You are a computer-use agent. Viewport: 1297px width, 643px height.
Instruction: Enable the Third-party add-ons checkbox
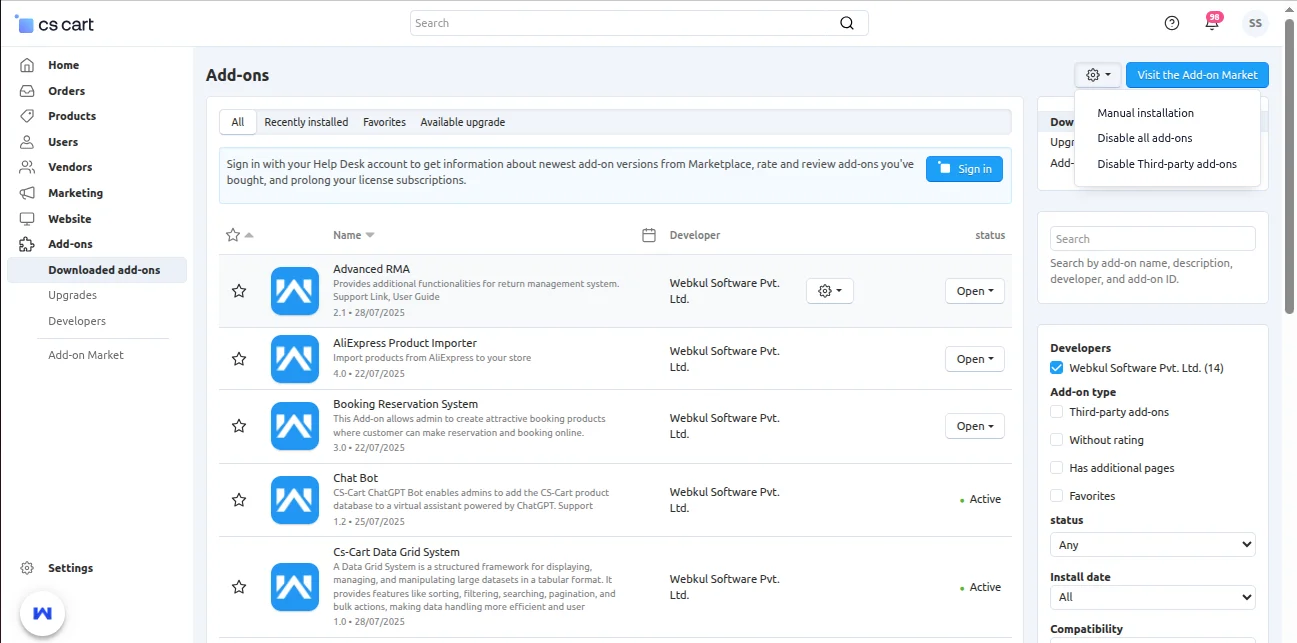(x=1057, y=412)
